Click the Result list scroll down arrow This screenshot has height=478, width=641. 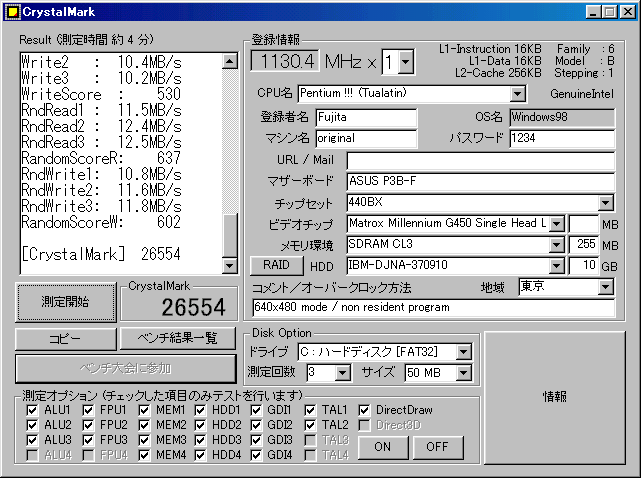click(x=229, y=266)
